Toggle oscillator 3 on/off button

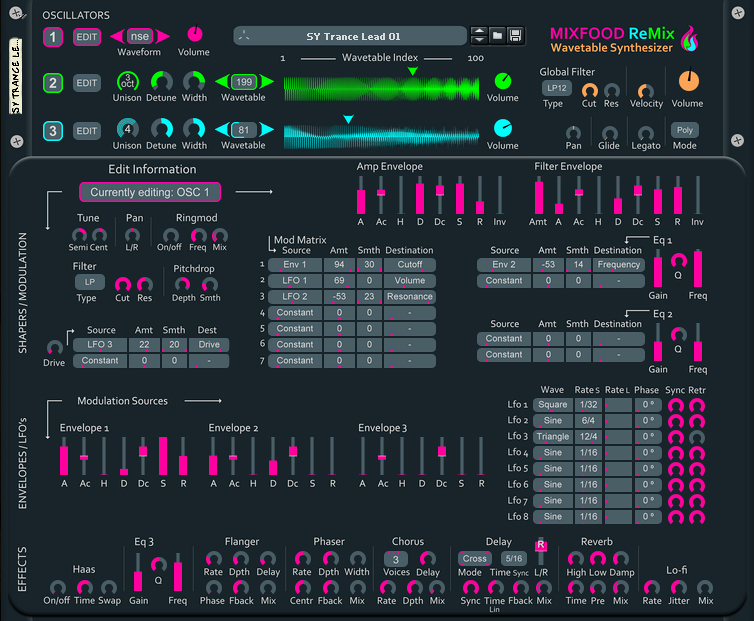click(53, 131)
